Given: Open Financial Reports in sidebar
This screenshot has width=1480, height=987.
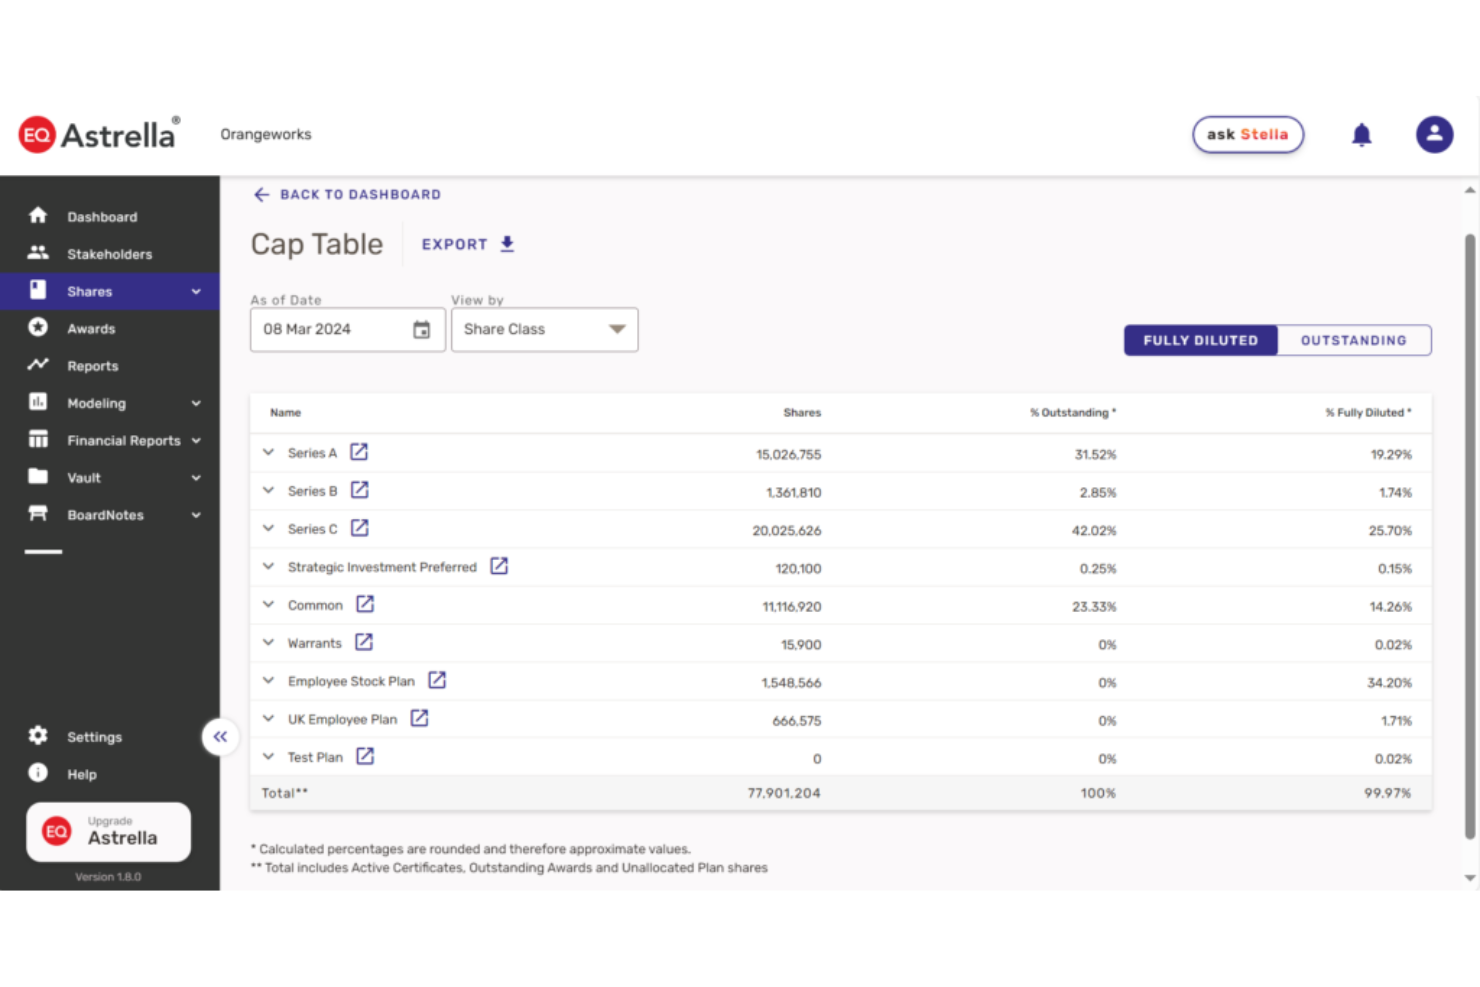Looking at the screenshot, I should [124, 440].
